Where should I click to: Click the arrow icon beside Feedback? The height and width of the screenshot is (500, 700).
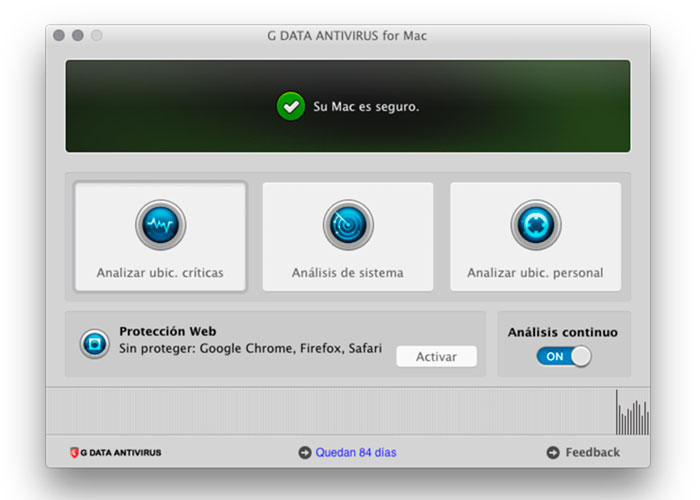(x=553, y=453)
